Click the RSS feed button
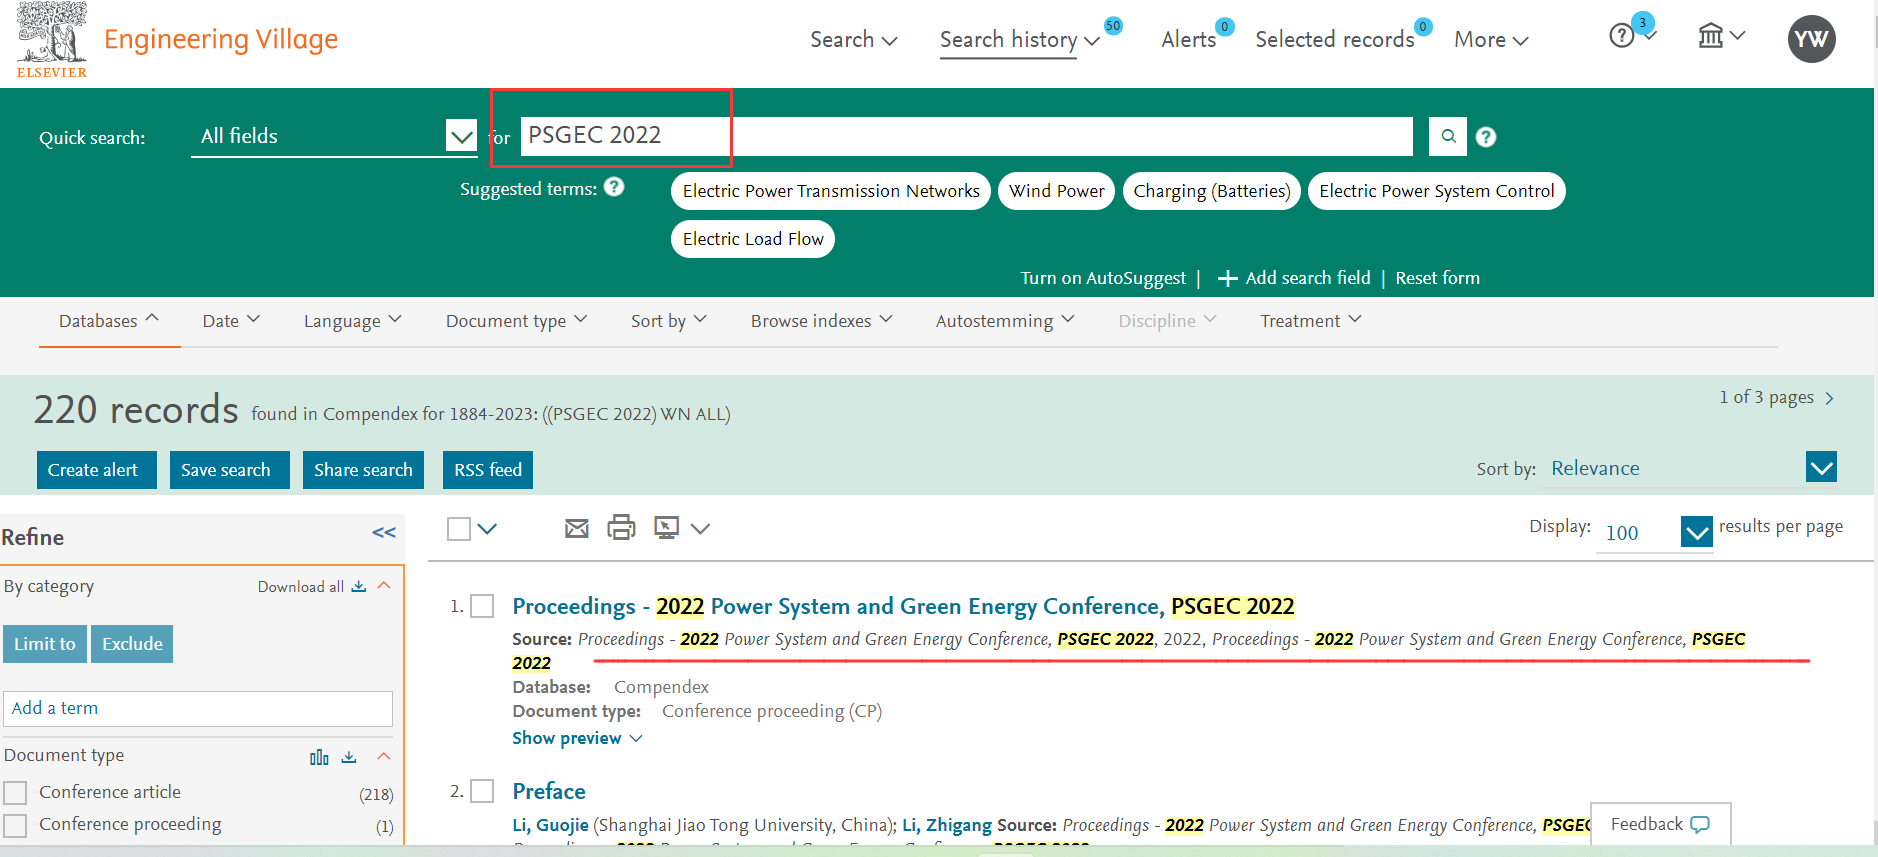This screenshot has width=1878, height=857. (488, 470)
